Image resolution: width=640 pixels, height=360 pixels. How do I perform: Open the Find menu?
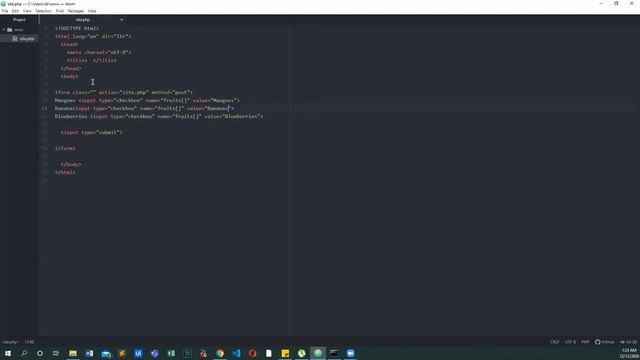click(x=60, y=11)
